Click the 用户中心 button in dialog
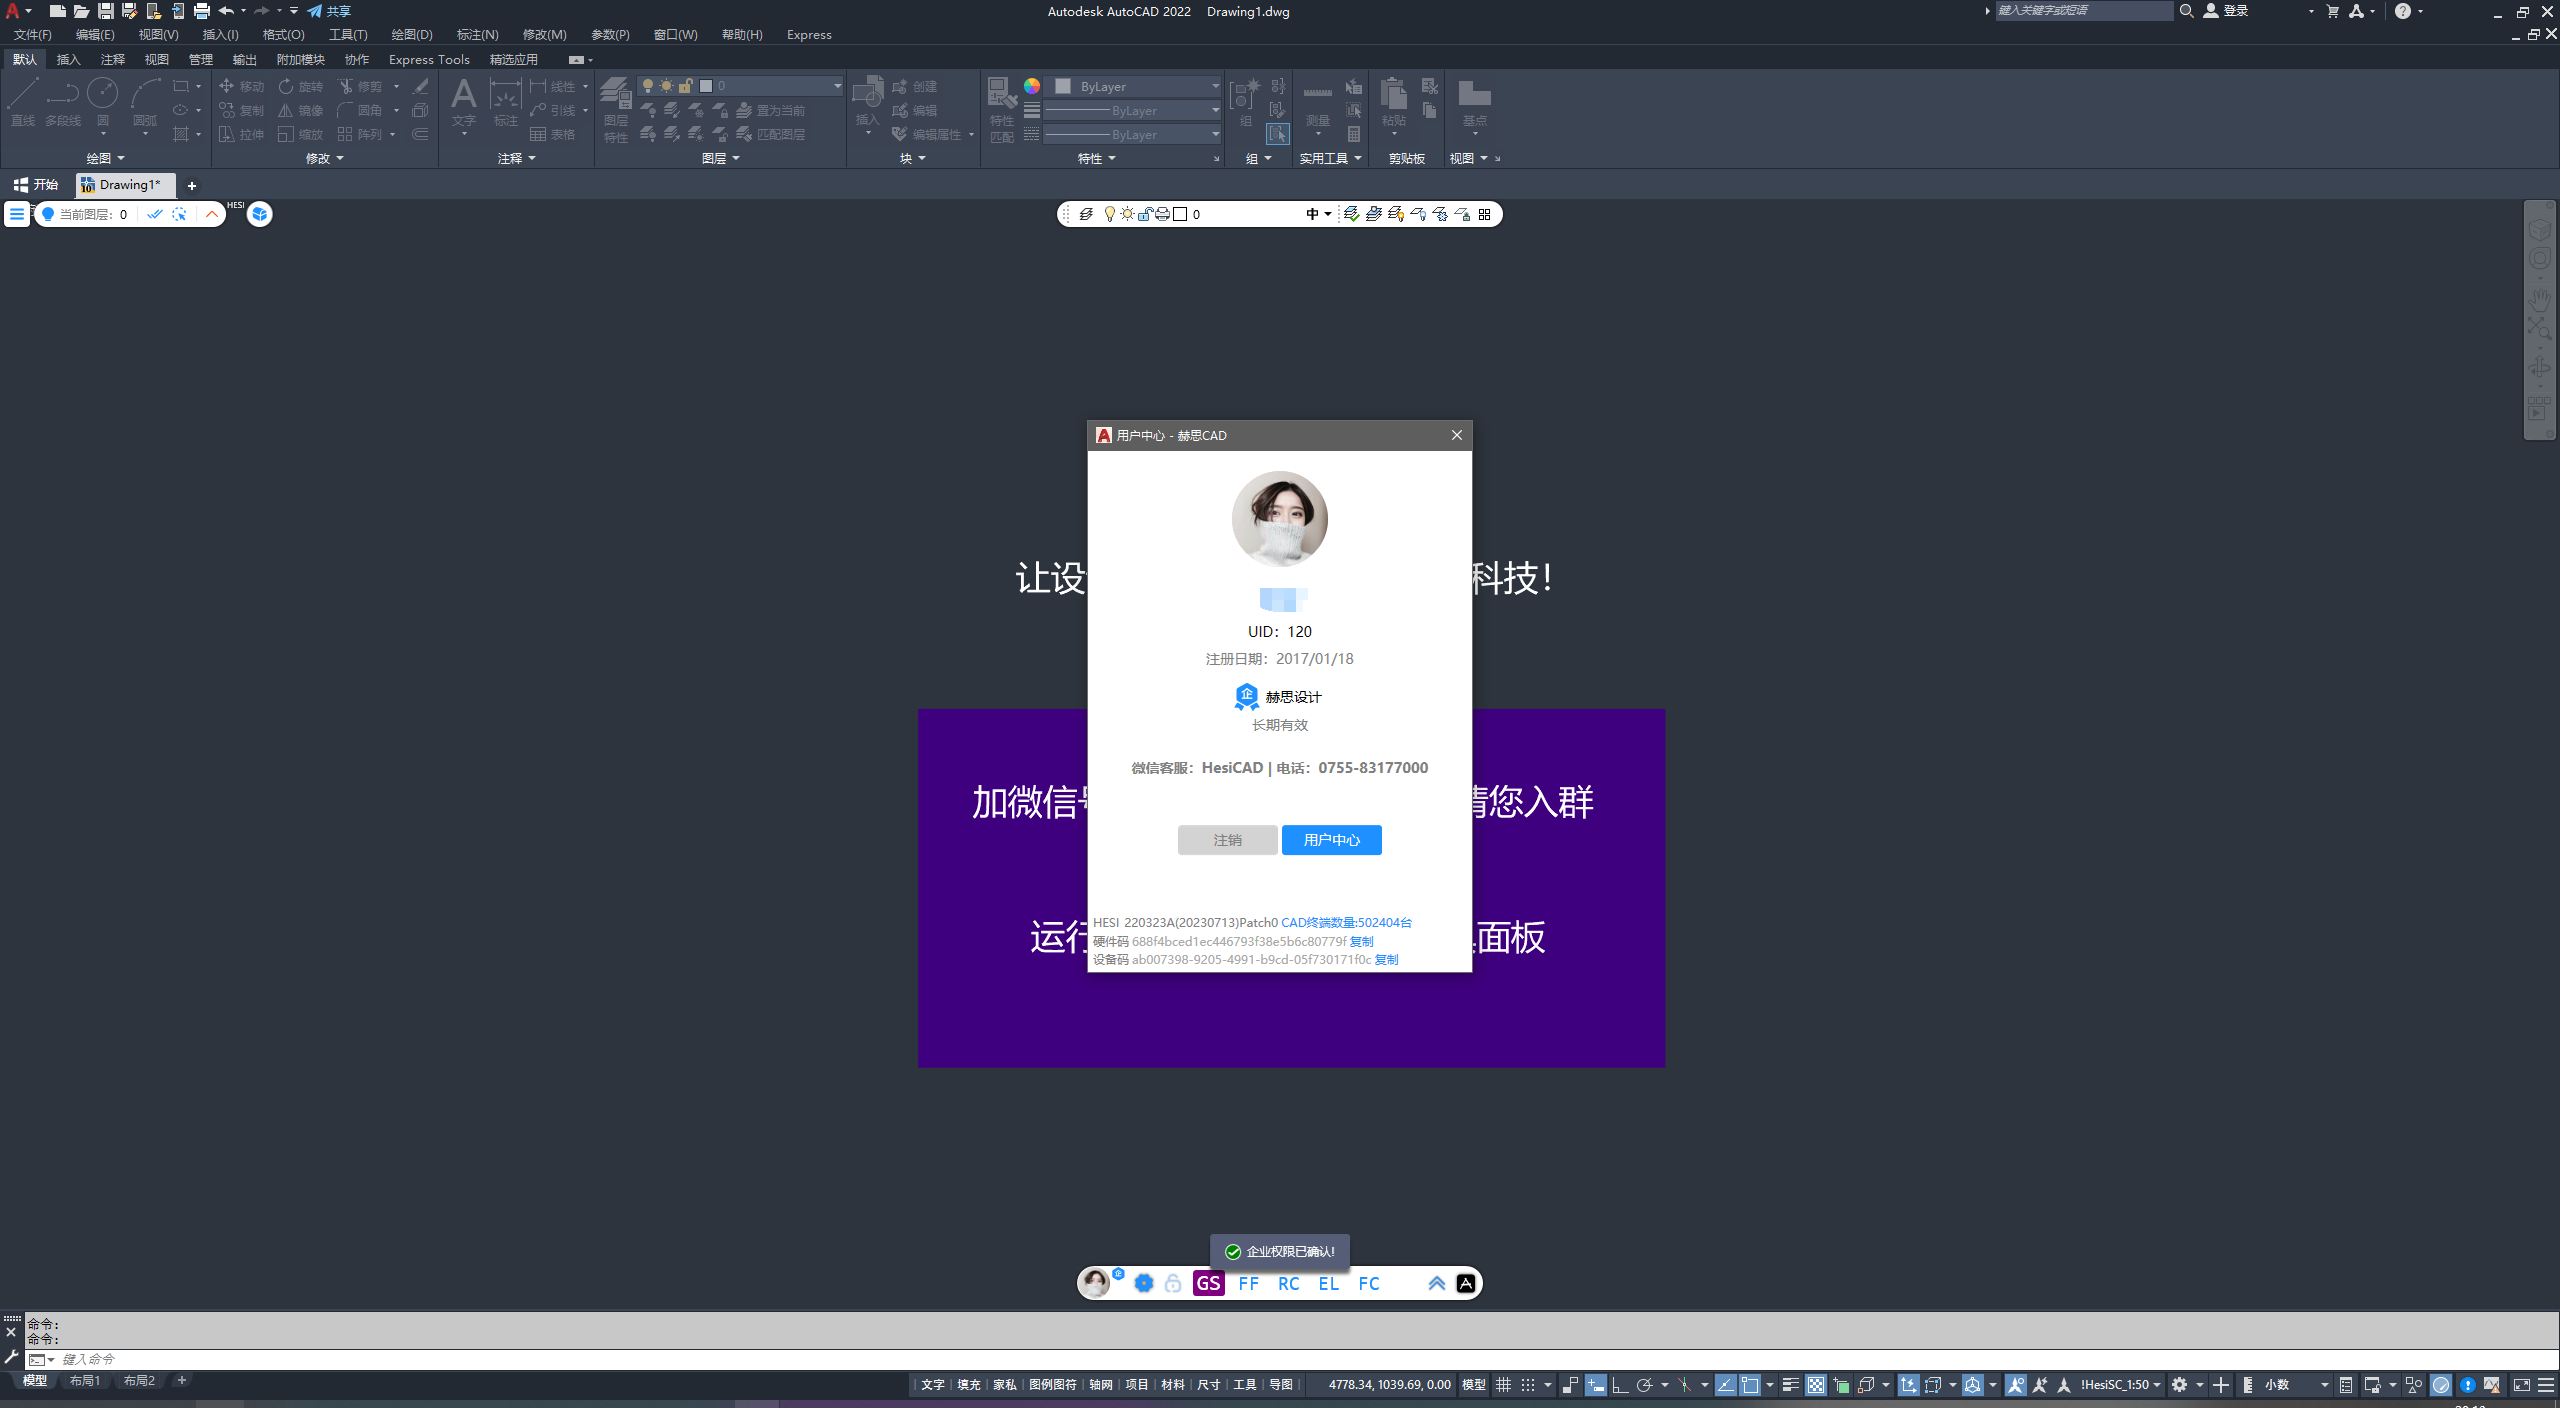The width and height of the screenshot is (2560, 1408). (1331, 840)
